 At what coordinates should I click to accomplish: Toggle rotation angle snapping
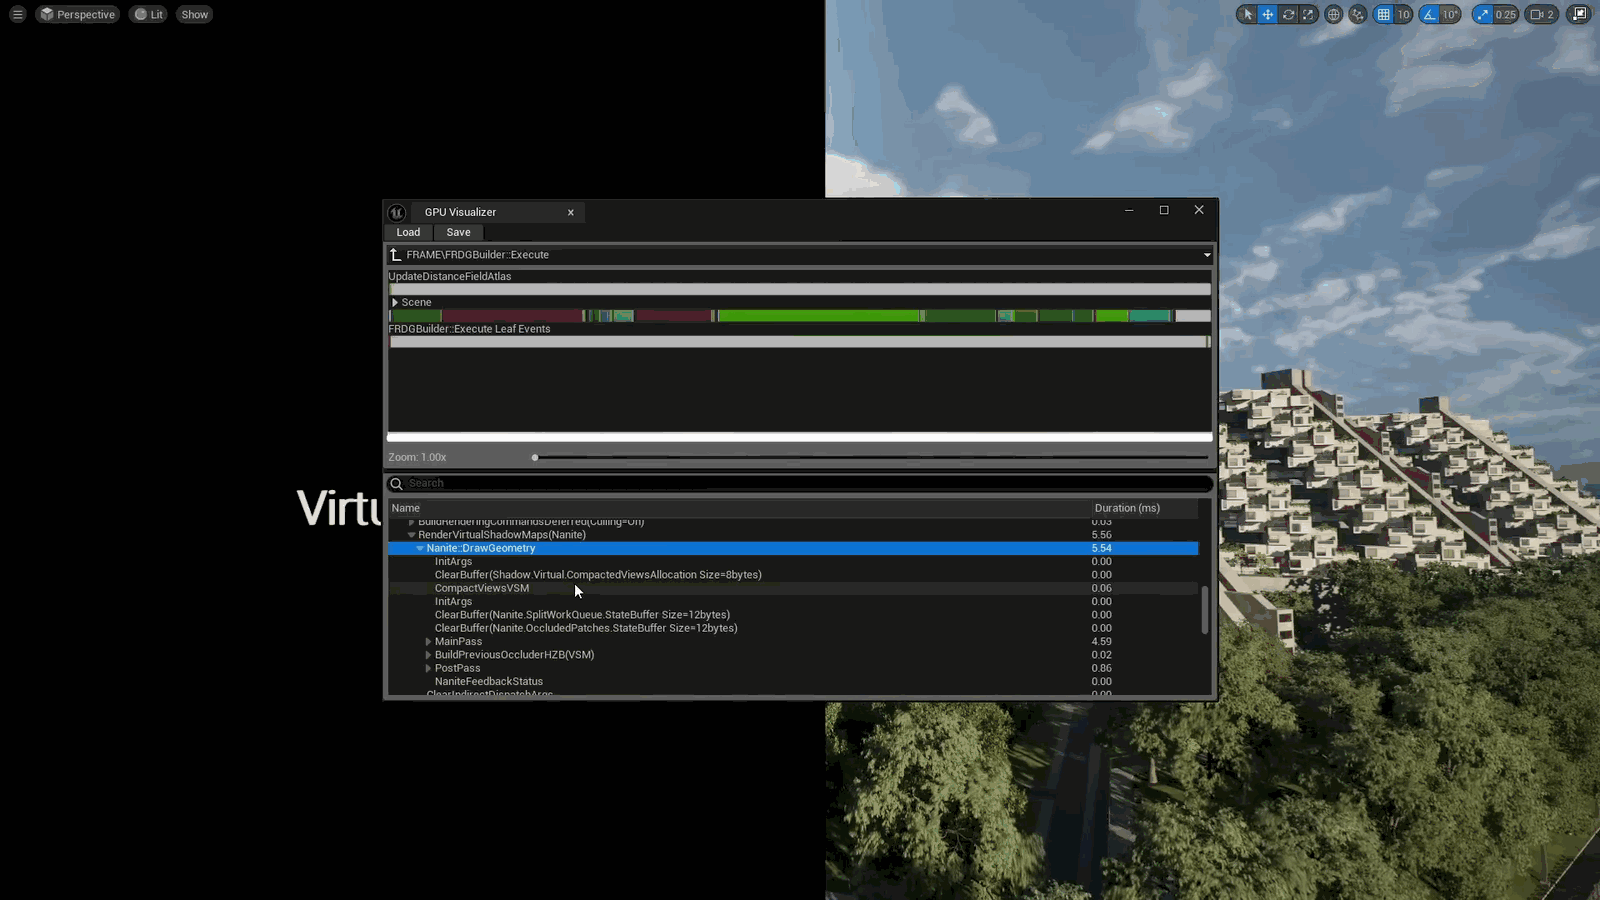point(1429,14)
